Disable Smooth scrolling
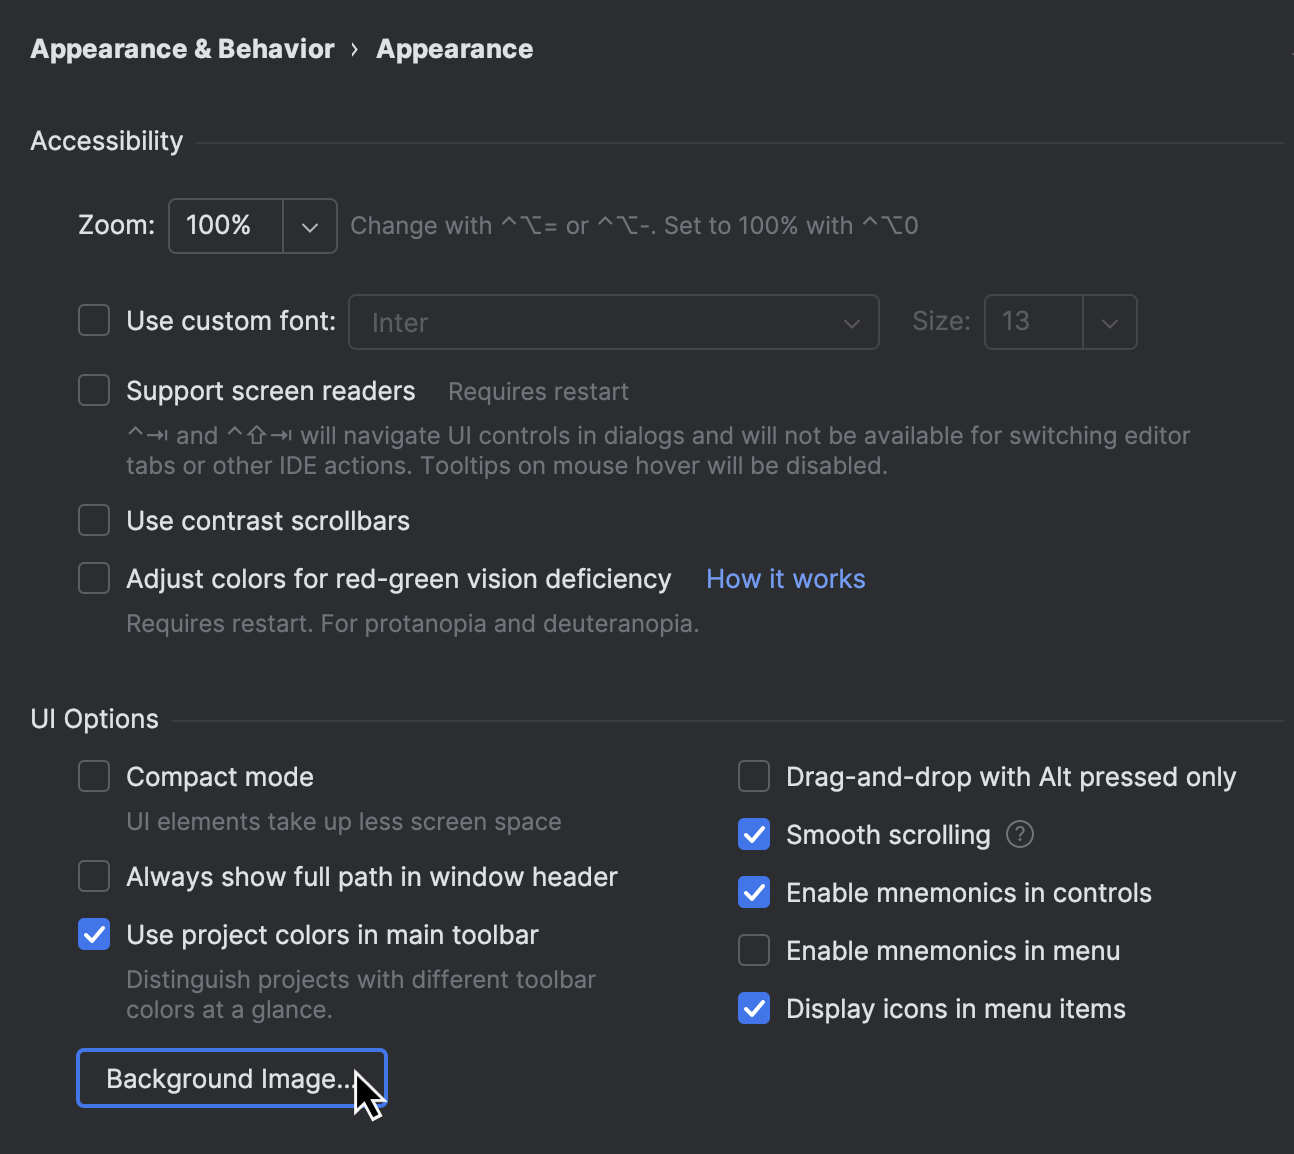Screen dimensions: 1294x1154 [753, 834]
